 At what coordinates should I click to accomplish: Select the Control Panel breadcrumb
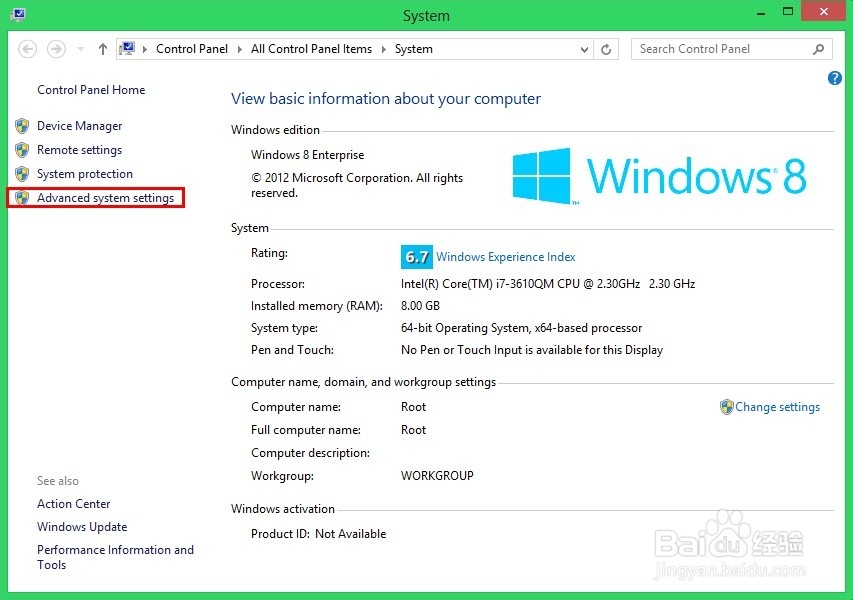click(x=191, y=49)
